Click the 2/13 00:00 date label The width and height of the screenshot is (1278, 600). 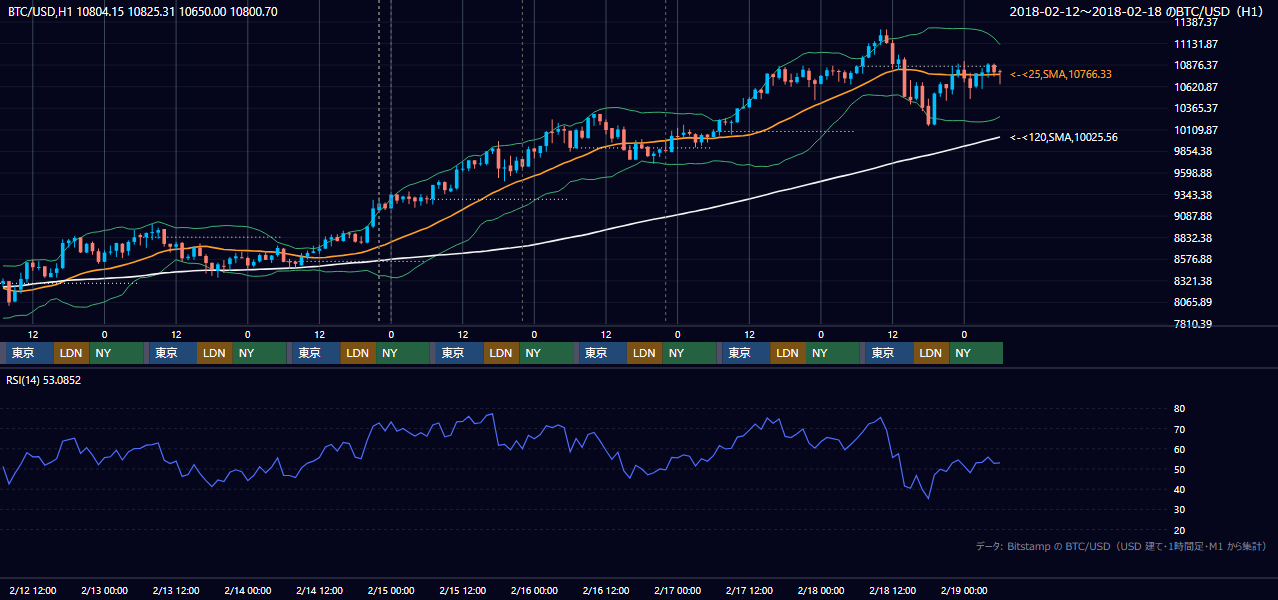point(105,590)
